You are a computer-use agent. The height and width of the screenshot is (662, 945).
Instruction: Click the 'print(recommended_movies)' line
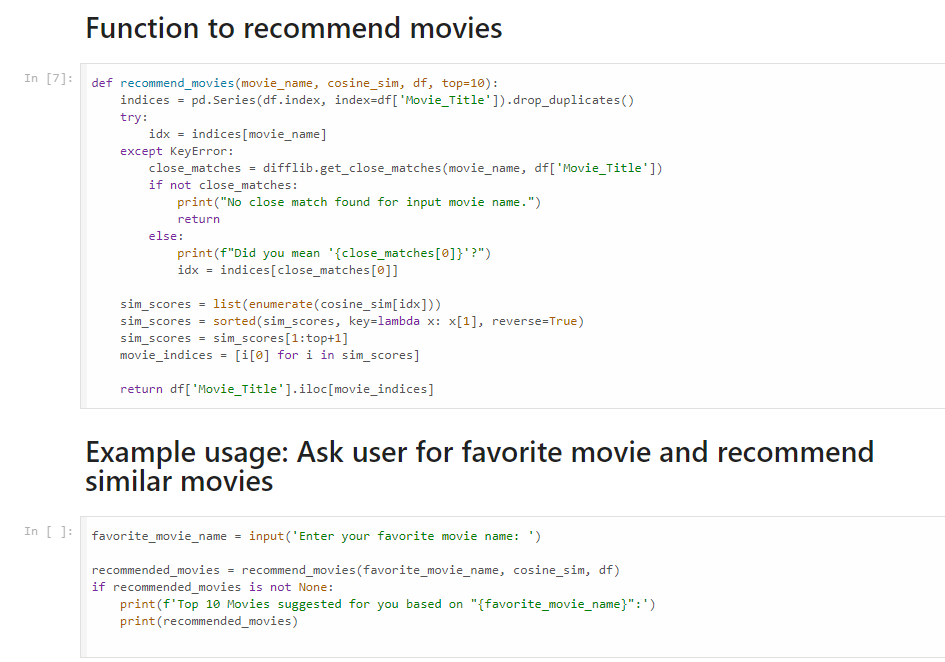(x=208, y=621)
